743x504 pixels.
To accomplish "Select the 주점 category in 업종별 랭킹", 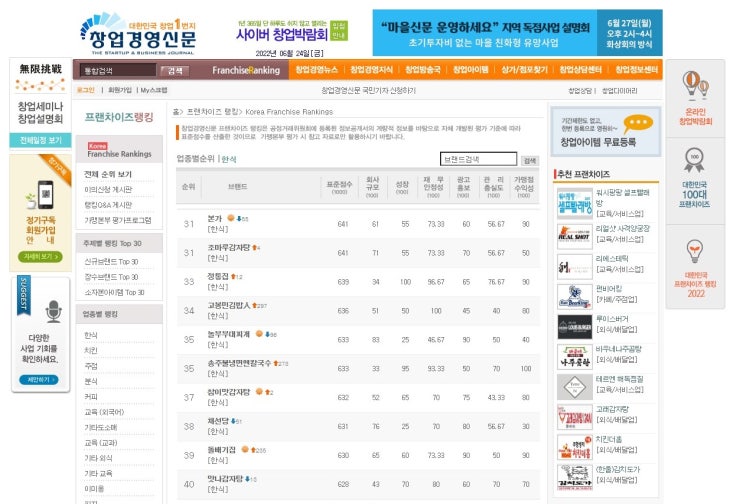I will [91, 366].
